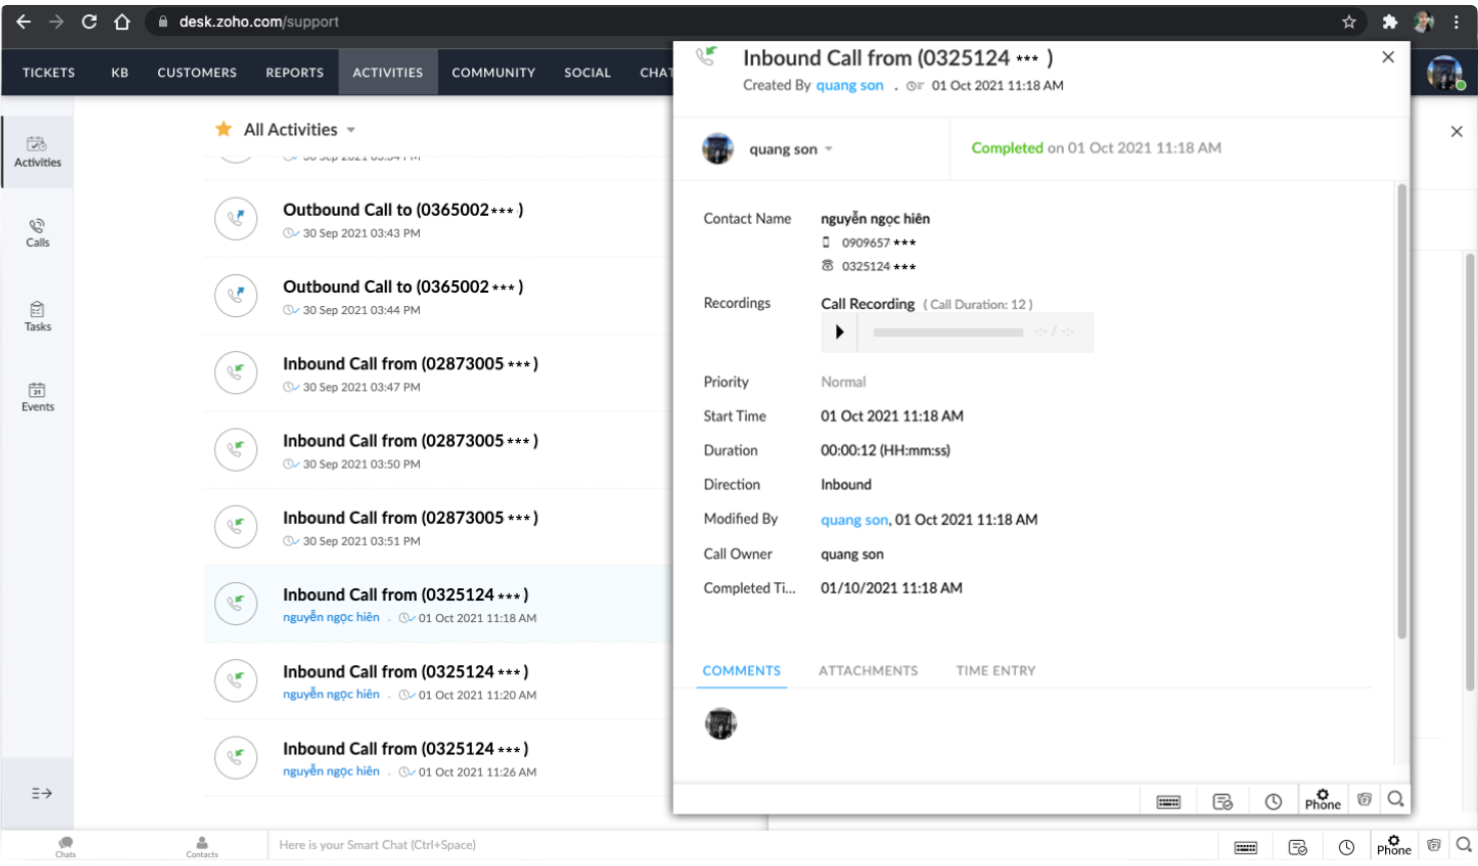Expand the collapsed left sidebar arrow
The image size is (1478, 866).
(41, 793)
